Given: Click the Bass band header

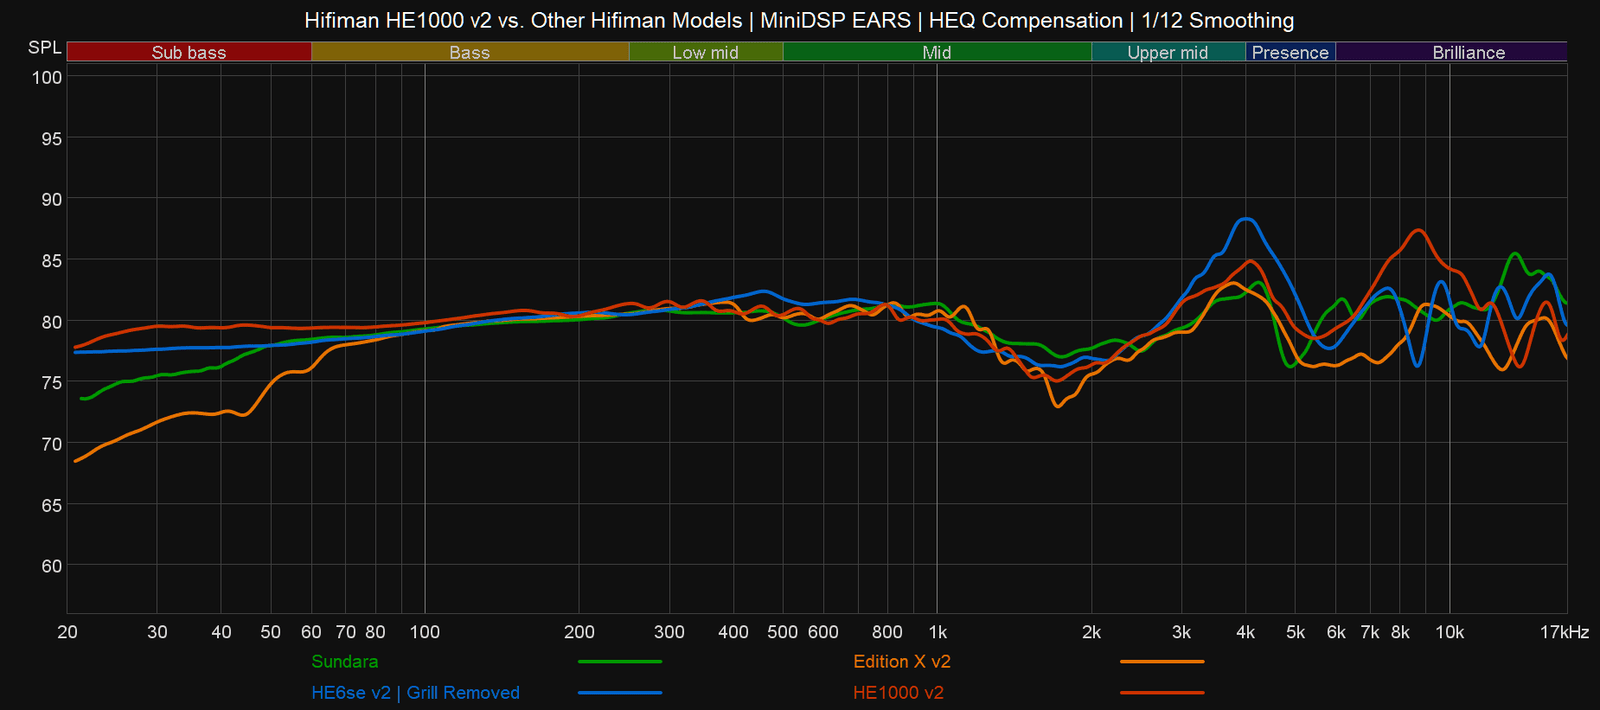Looking at the screenshot, I should 469,52.
